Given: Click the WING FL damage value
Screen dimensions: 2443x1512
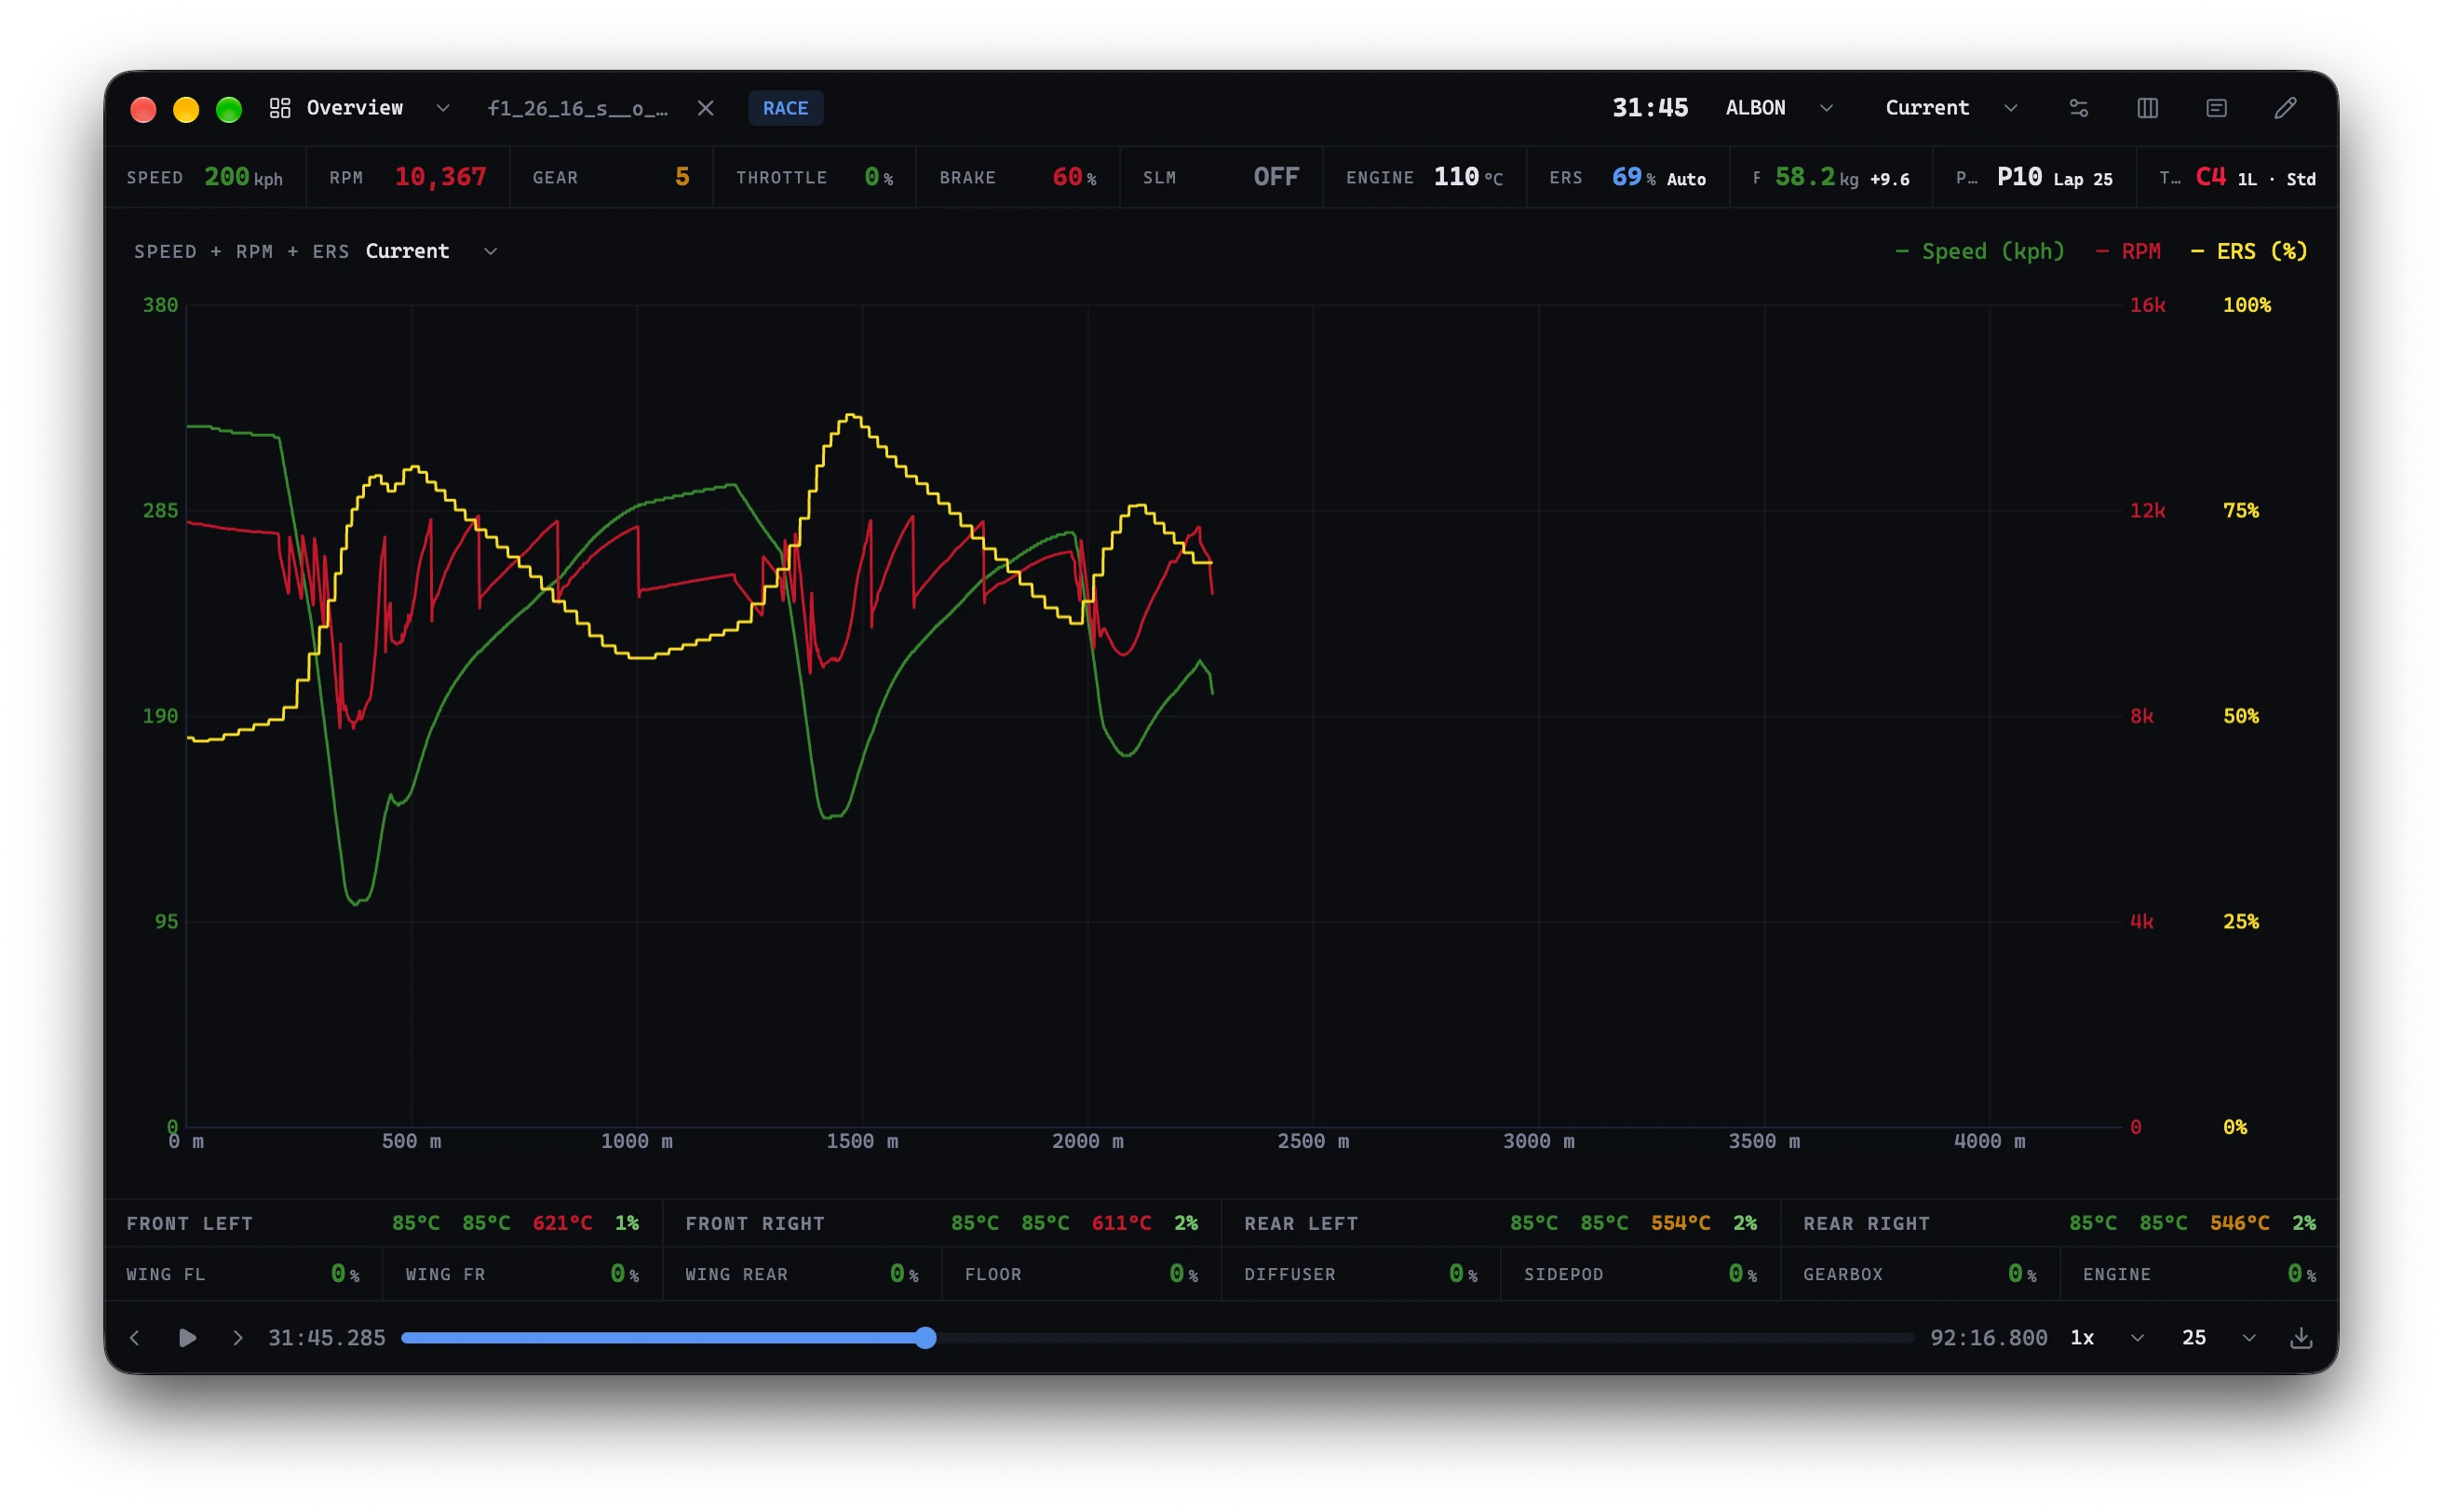Looking at the screenshot, I should 345,1273.
